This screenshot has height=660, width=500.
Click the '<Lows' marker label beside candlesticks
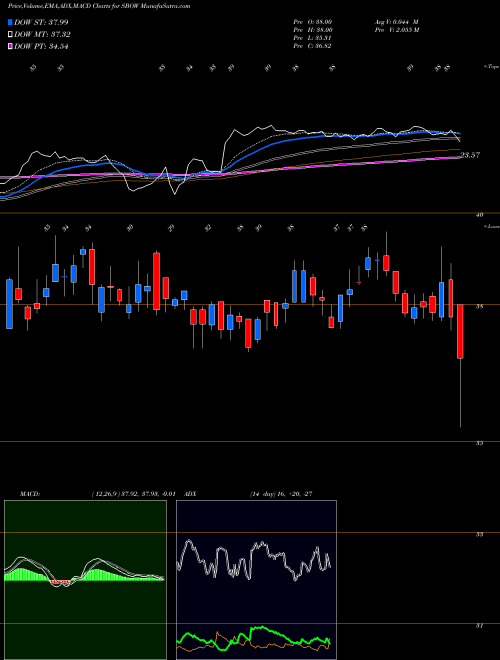click(x=492, y=227)
